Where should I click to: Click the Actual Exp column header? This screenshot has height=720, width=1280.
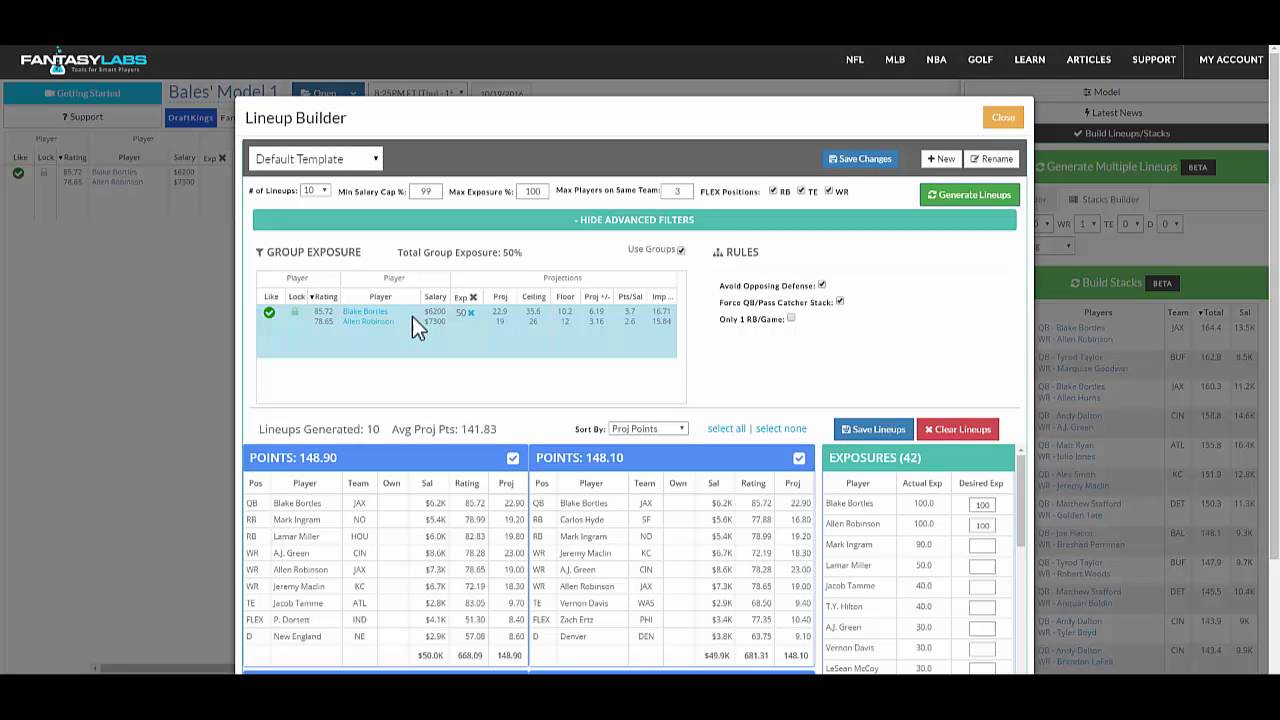tap(922, 483)
